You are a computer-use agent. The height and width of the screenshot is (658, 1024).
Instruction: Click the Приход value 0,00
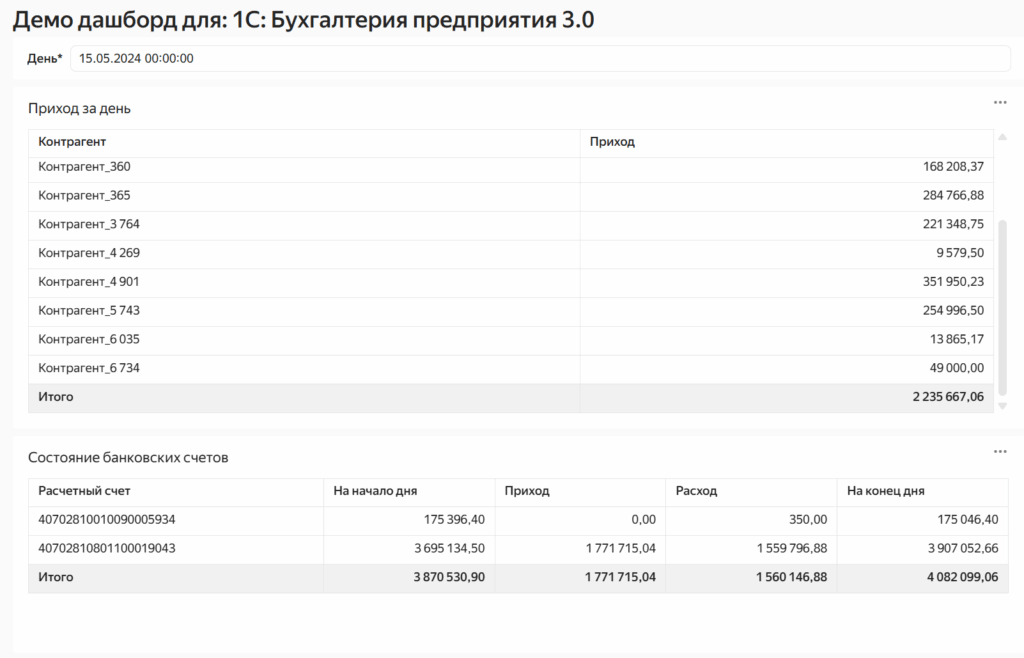pyautogui.click(x=643, y=520)
